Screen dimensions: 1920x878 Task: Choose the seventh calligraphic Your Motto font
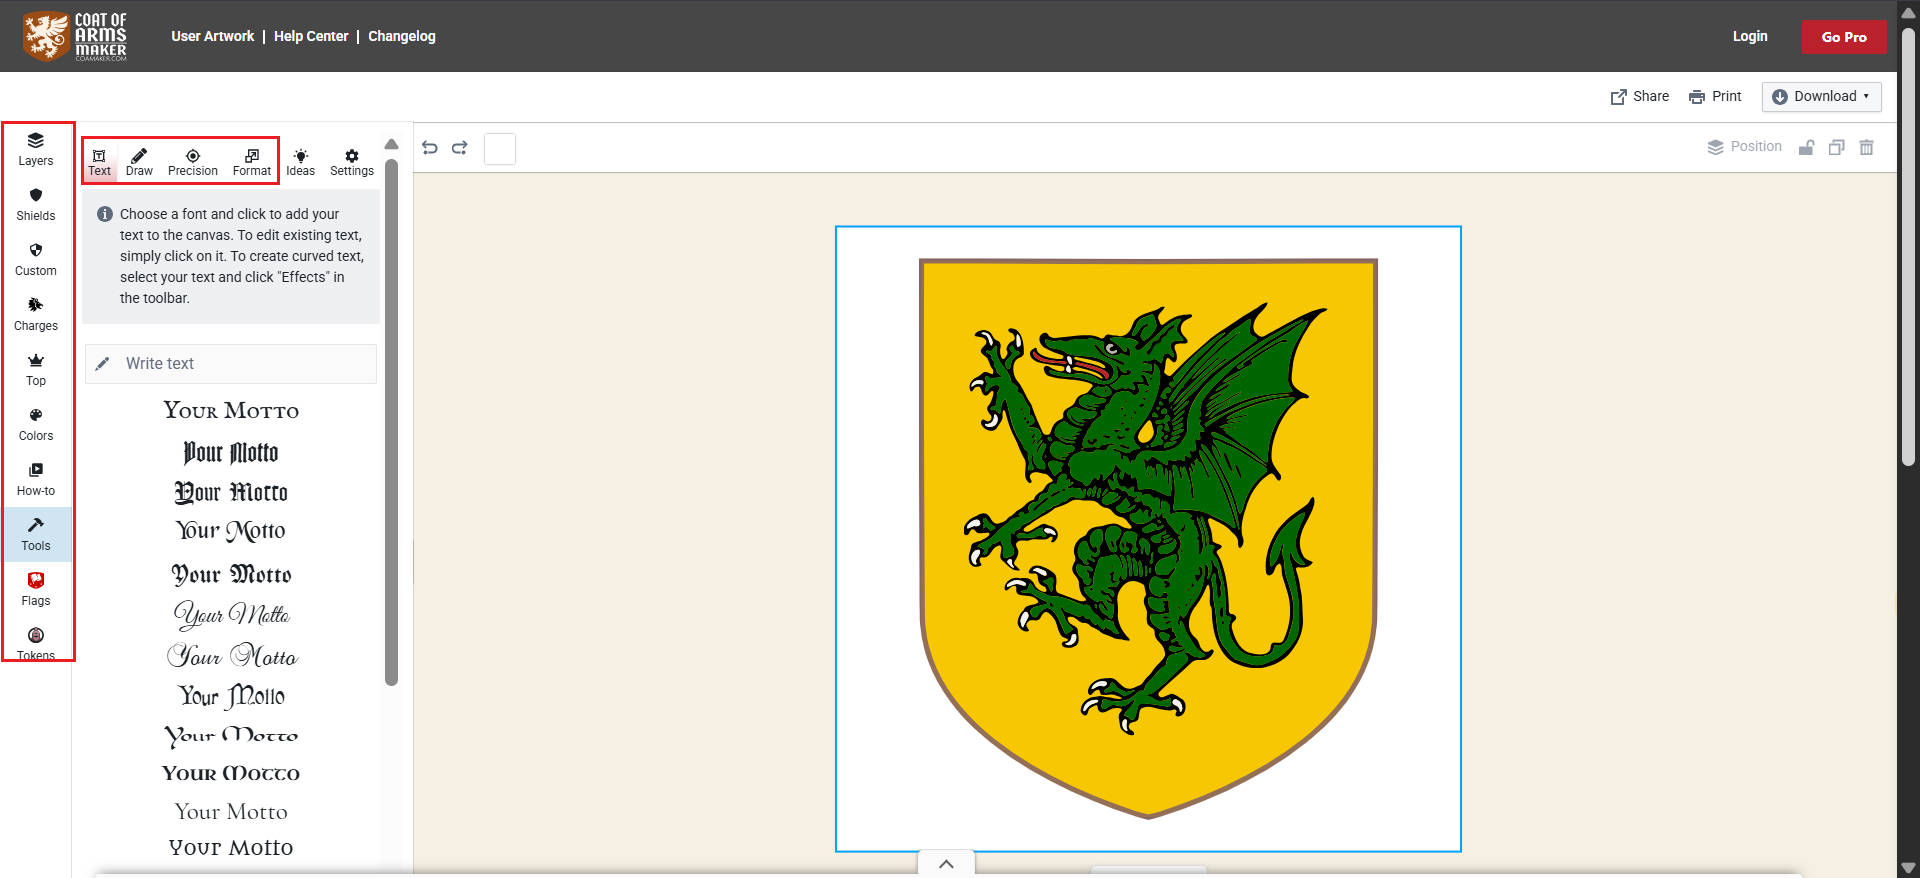[231, 656]
